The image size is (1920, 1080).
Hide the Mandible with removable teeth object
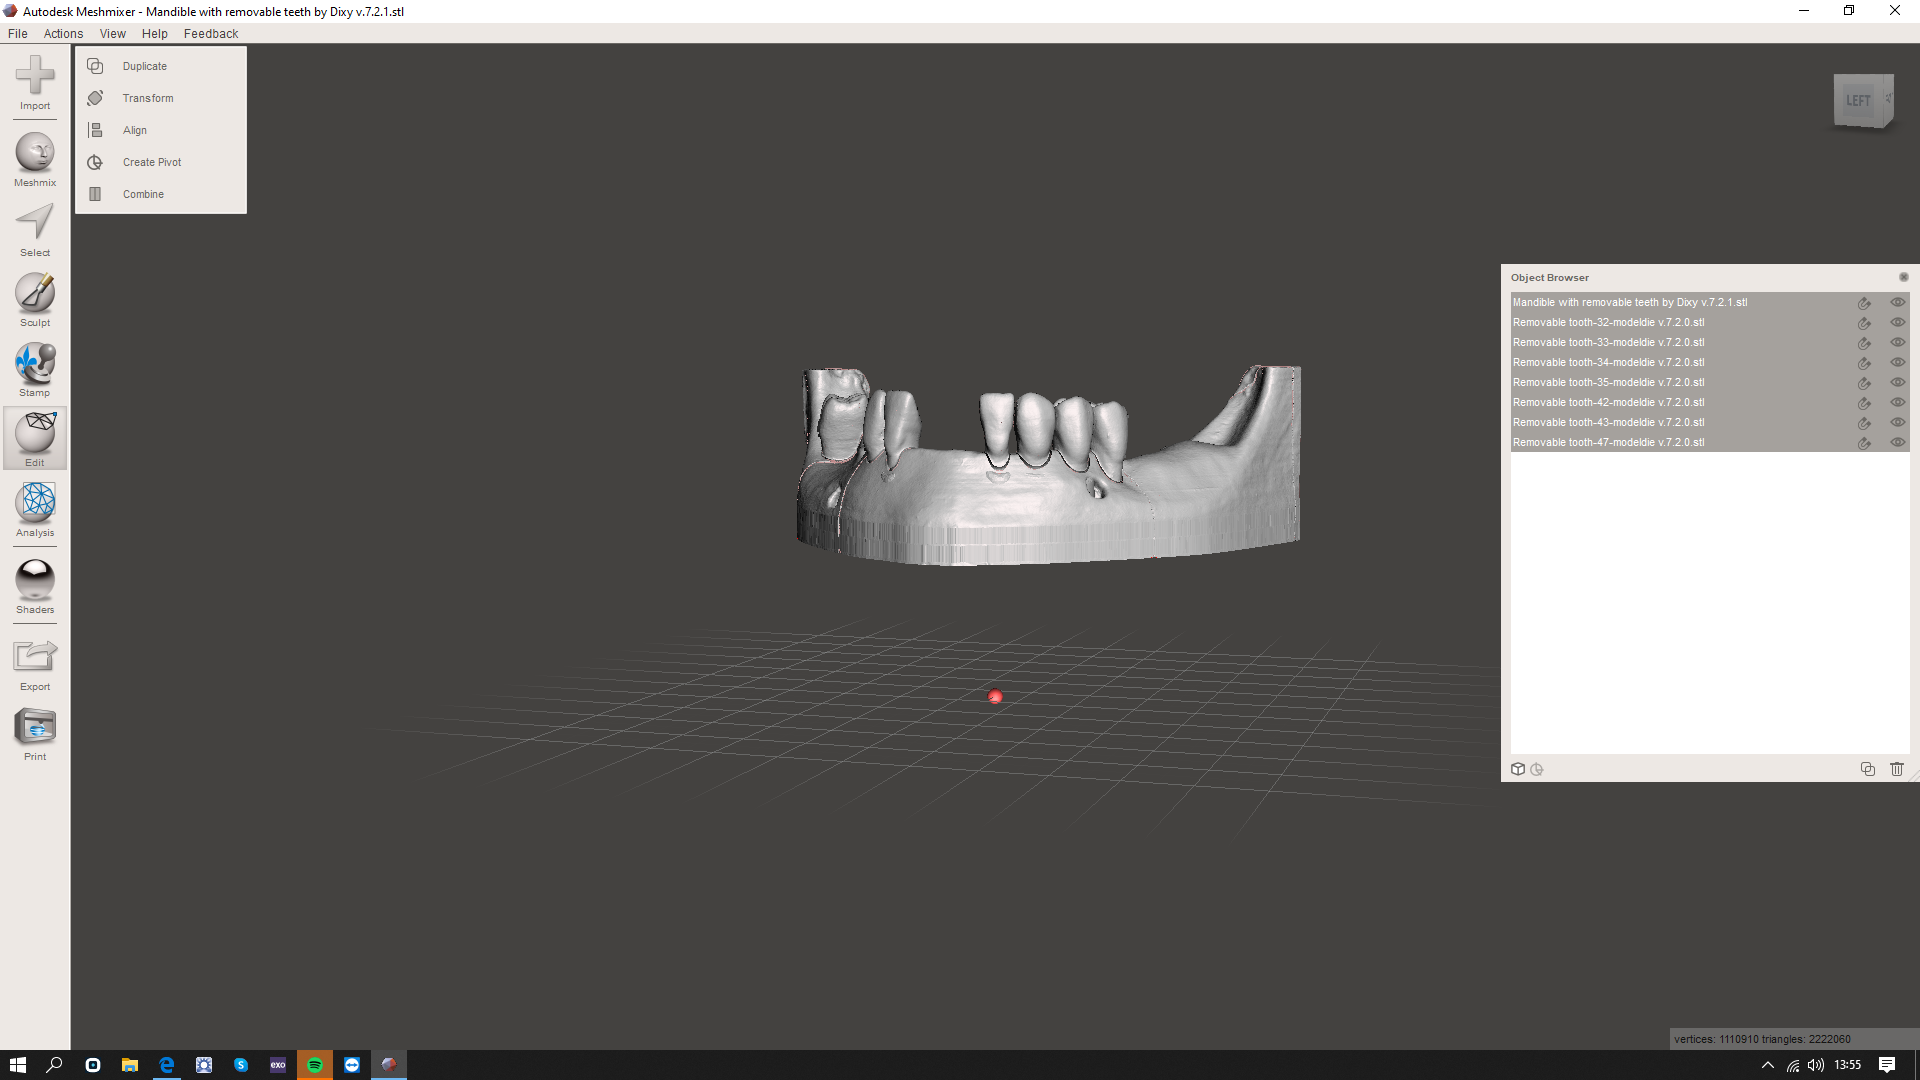(1897, 302)
